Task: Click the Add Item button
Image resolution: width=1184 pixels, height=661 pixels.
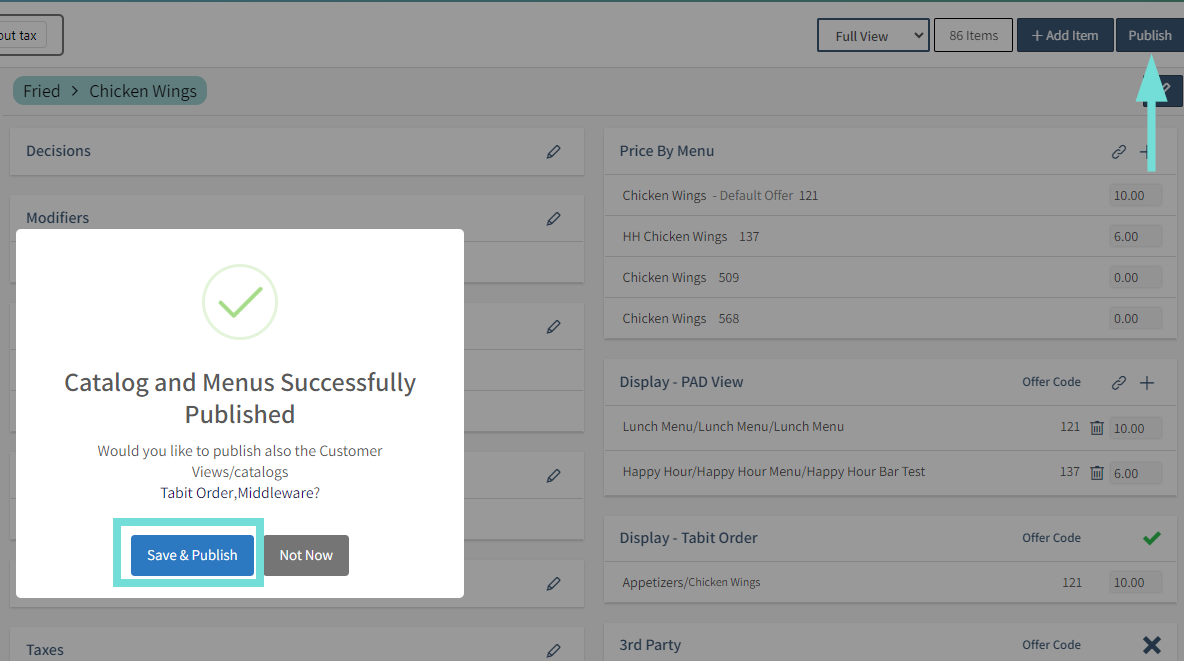Action: pyautogui.click(x=1065, y=36)
